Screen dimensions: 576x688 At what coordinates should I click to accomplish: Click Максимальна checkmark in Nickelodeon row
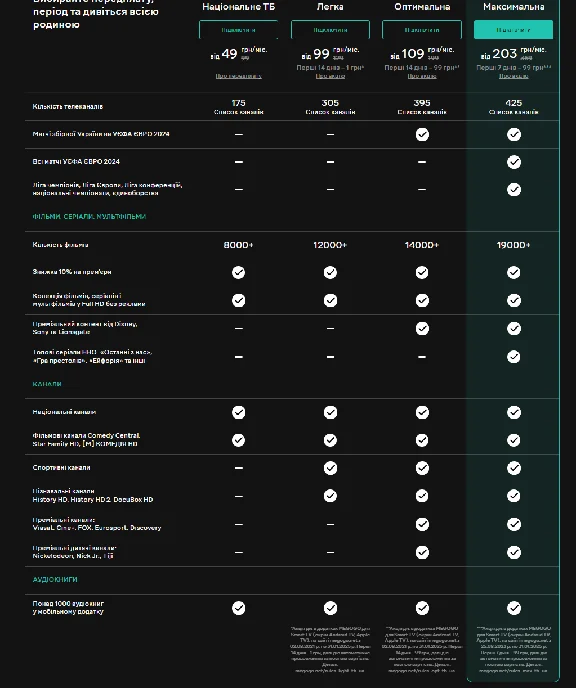click(x=514, y=552)
